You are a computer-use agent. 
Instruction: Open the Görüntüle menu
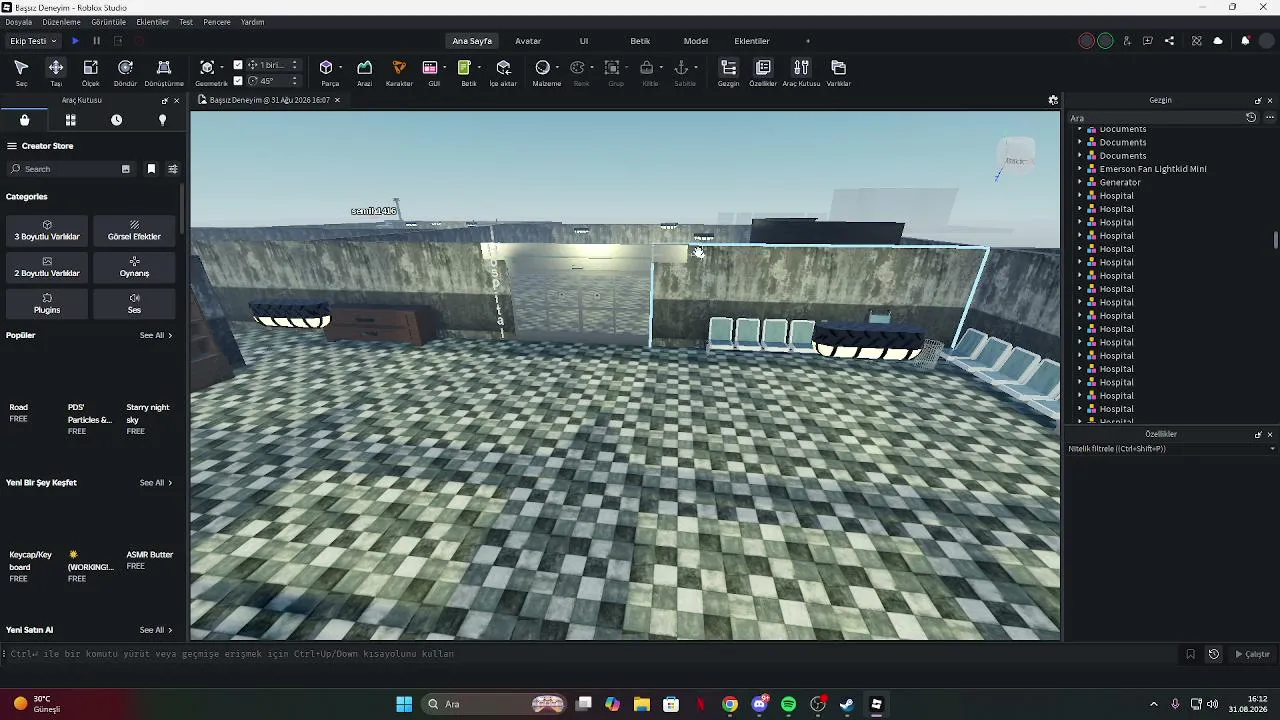108,22
